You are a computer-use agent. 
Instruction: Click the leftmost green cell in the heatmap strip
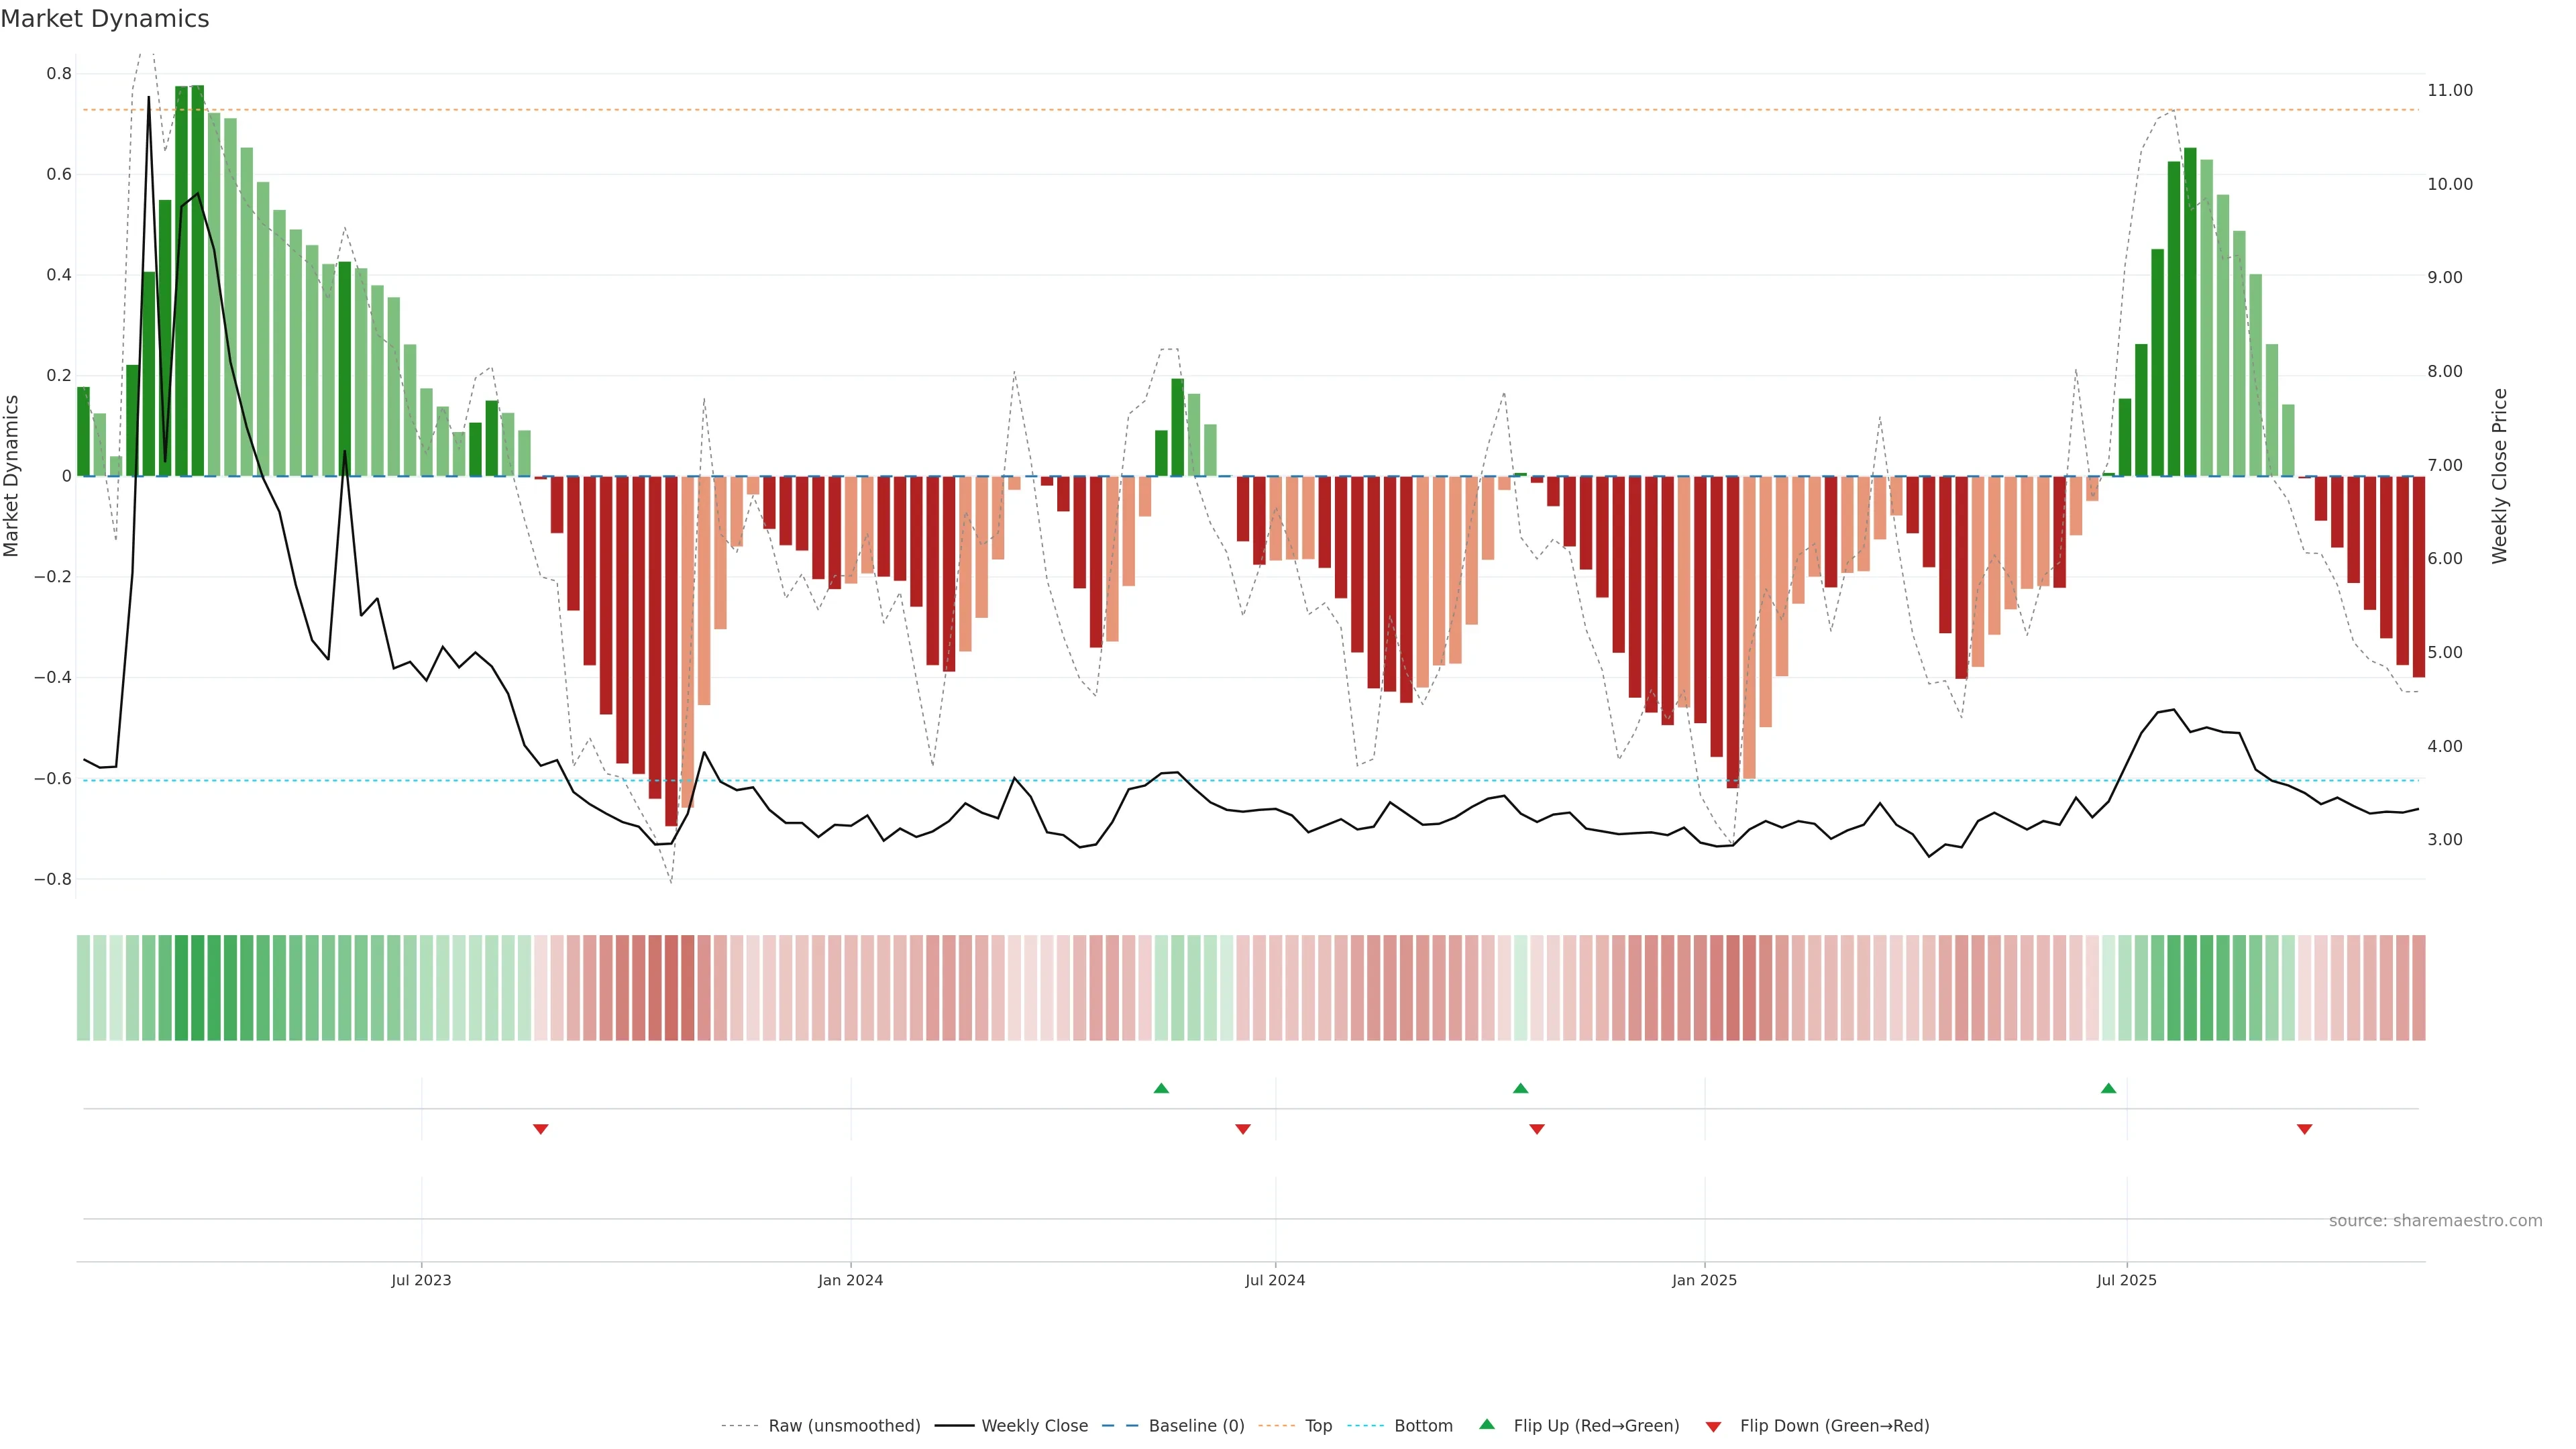click(83, 988)
